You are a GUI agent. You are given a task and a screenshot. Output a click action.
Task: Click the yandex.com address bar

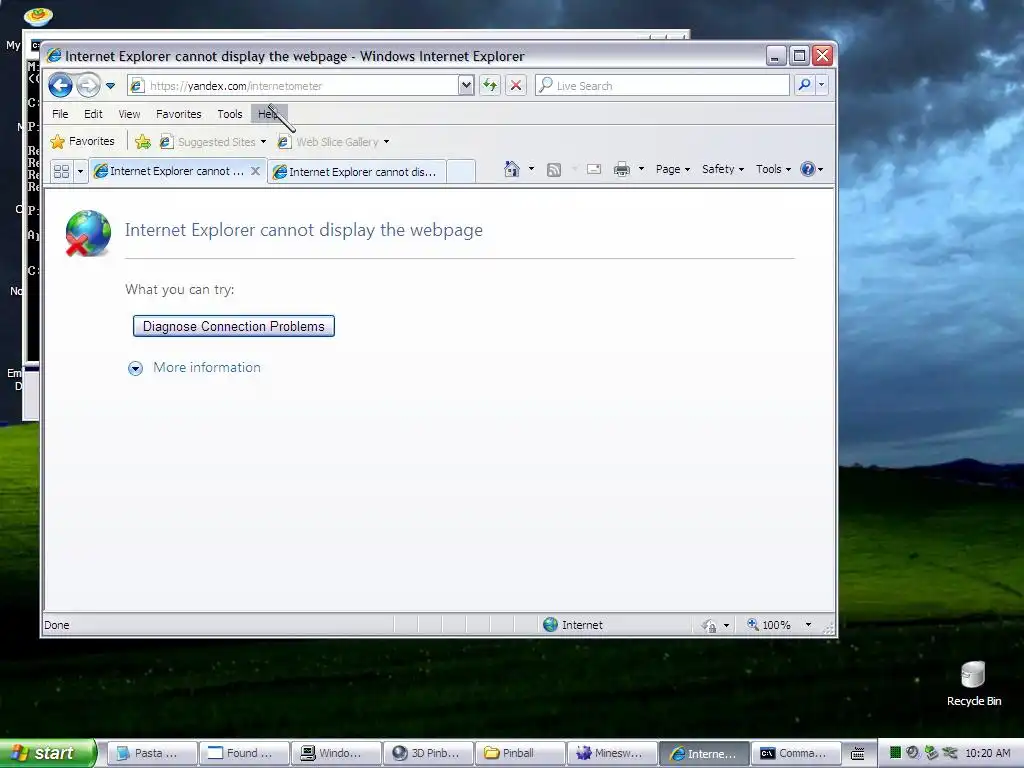click(293, 86)
